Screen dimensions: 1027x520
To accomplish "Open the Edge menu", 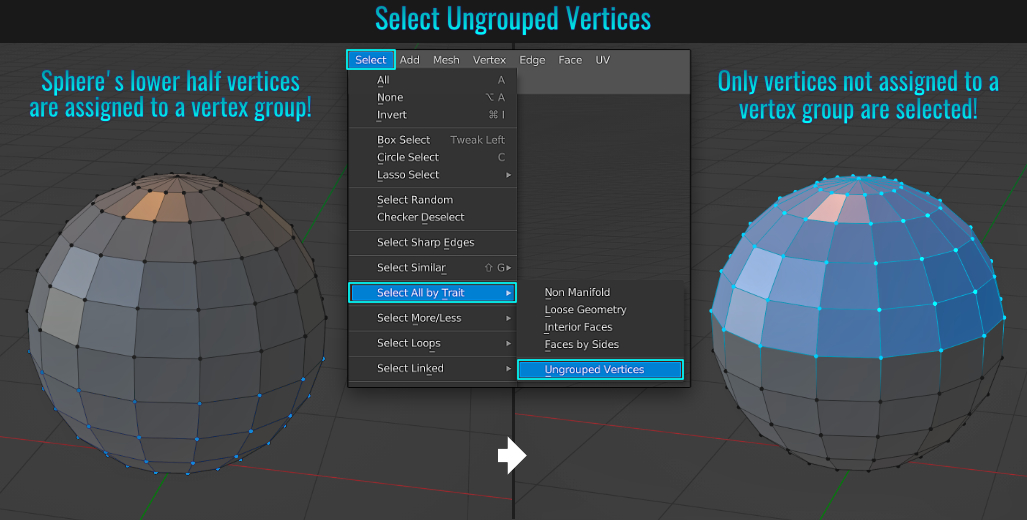I will (x=532, y=60).
